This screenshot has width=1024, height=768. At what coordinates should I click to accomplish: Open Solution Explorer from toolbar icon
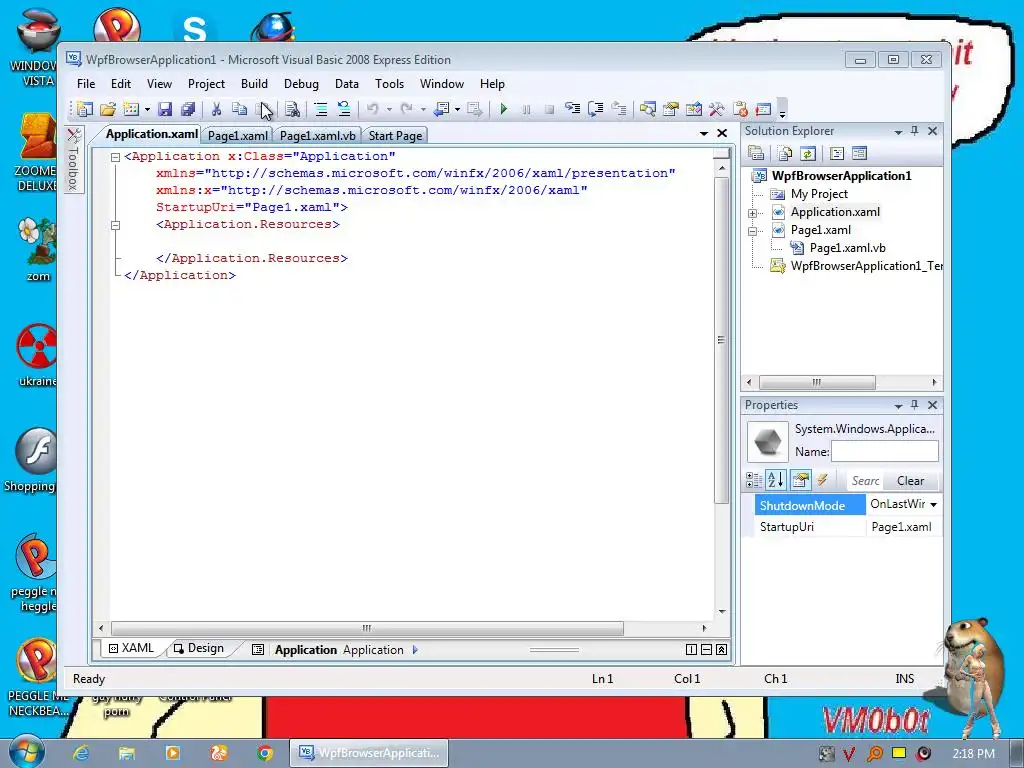pos(647,109)
